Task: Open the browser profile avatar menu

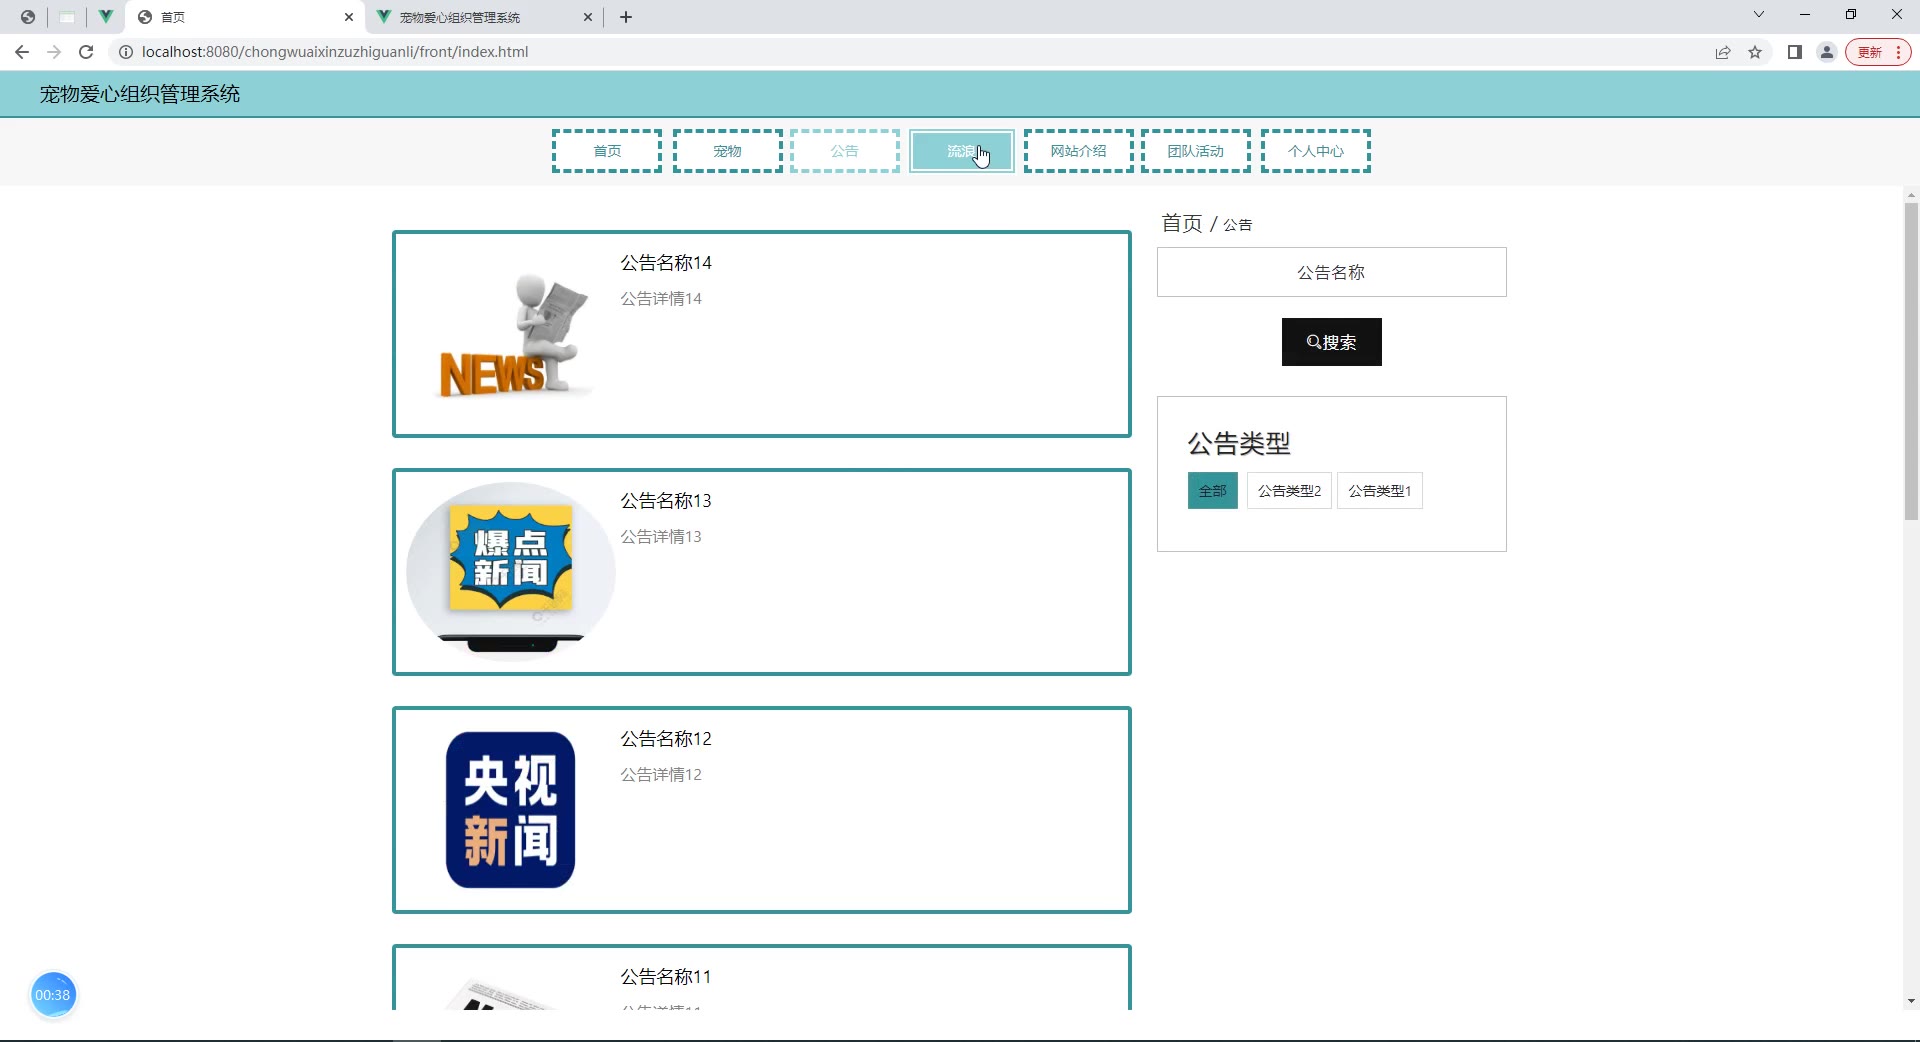Action: (1827, 52)
